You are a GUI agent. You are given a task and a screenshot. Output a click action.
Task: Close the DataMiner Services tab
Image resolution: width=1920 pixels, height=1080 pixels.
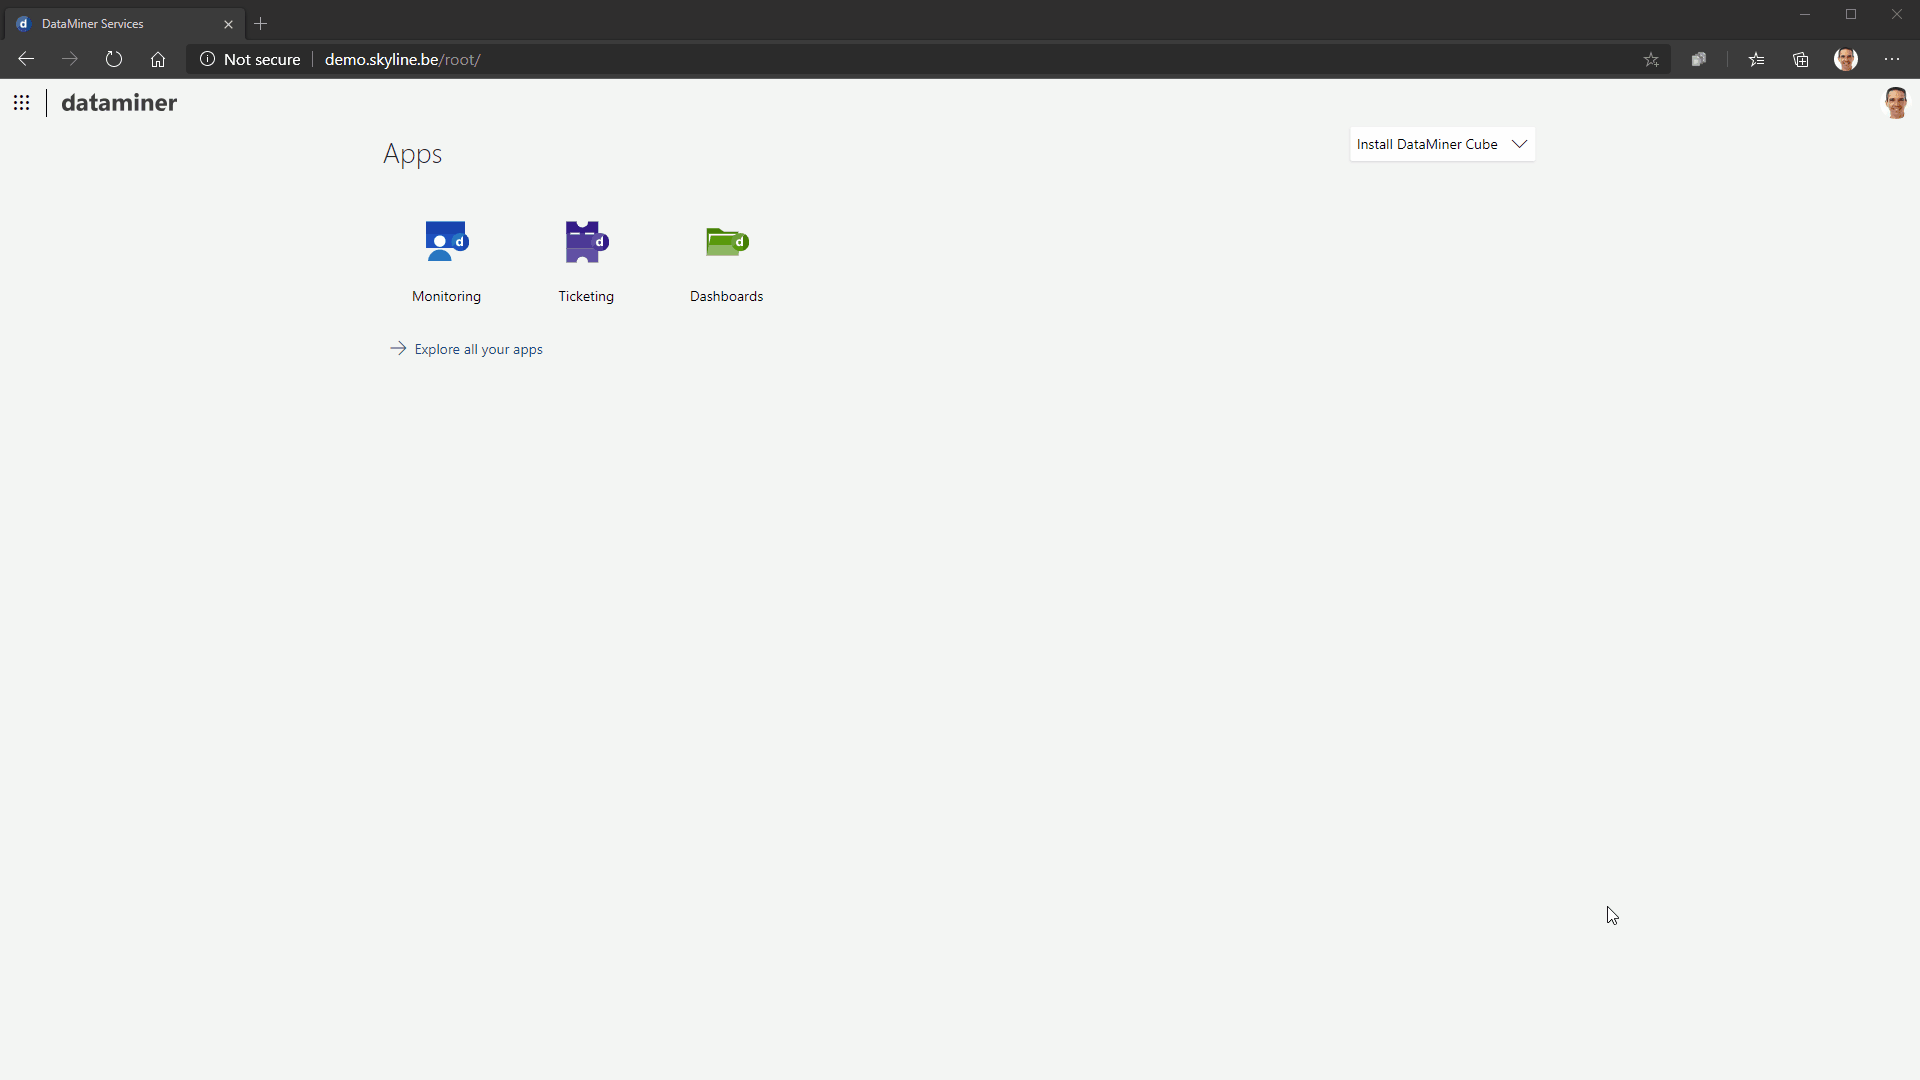[x=228, y=24]
